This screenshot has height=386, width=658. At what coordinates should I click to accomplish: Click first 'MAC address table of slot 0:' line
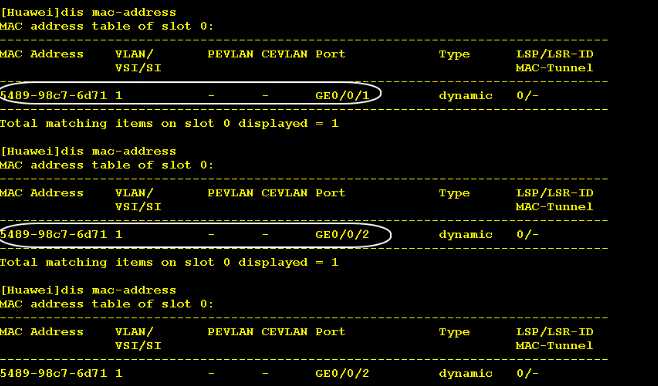point(107,26)
